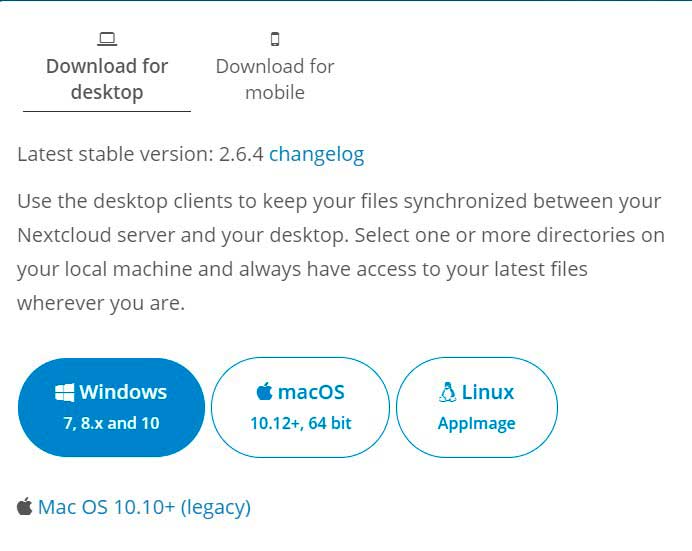The height and width of the screenshot is (551, 692).
Task: Click the 'Latest stable version: 2.6.4' text
Action: click(140, 154)
